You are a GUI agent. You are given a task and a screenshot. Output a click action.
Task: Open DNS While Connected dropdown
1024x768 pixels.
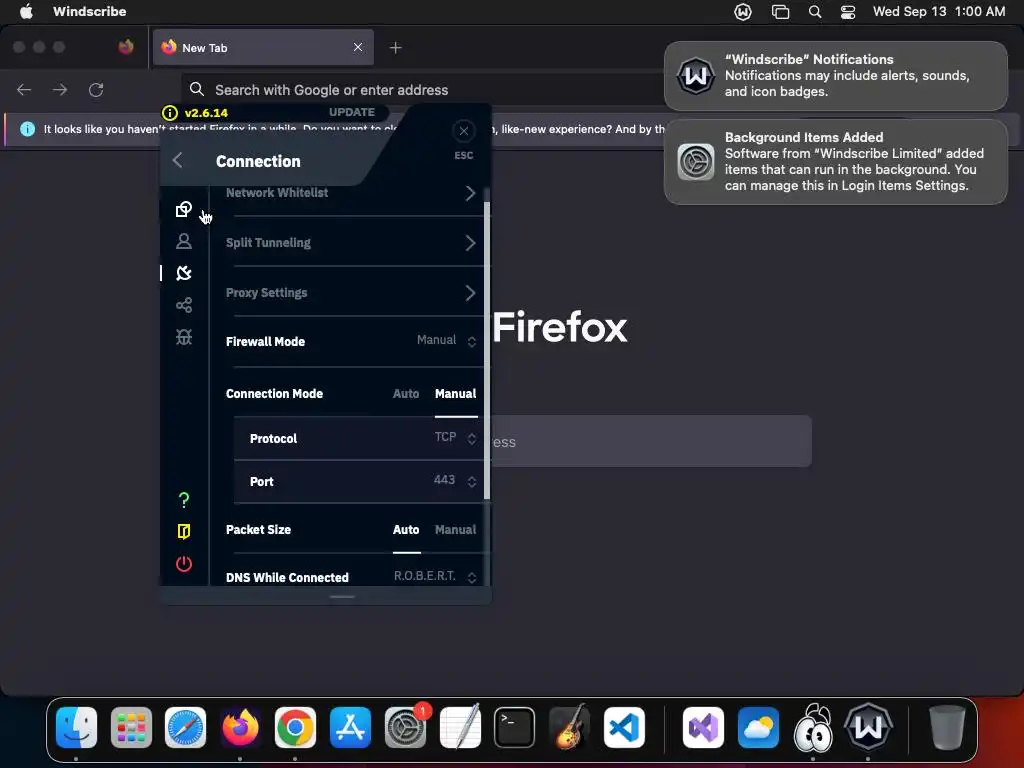[436, 577]
